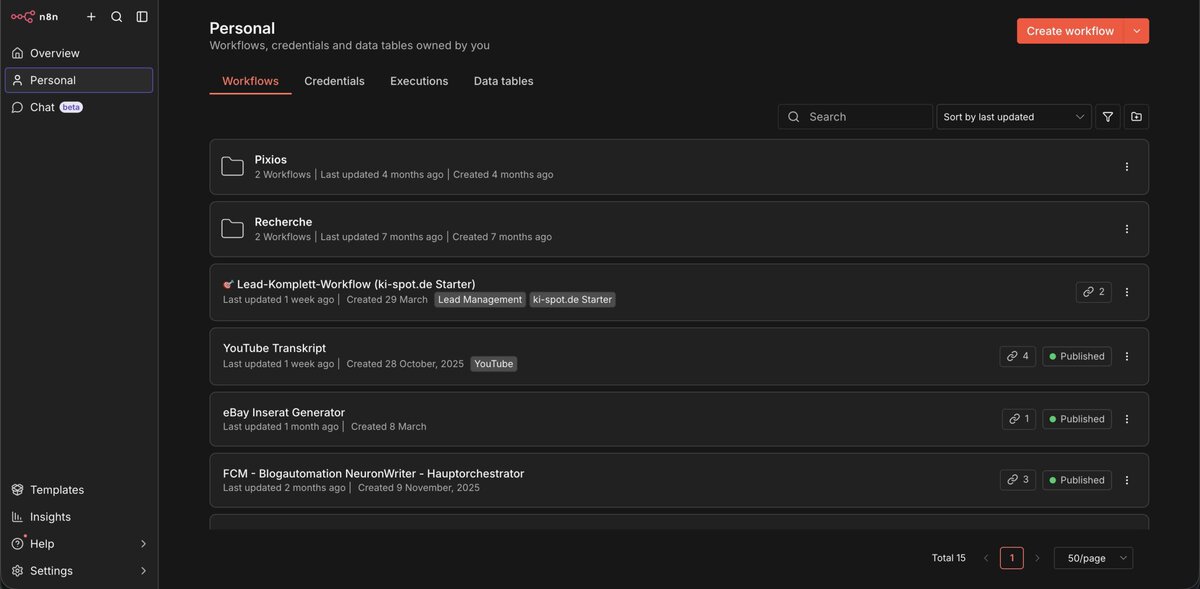The image size is (1200, 589).
Task: Click the Recherche folder icon
Action: tap(232, 229)
